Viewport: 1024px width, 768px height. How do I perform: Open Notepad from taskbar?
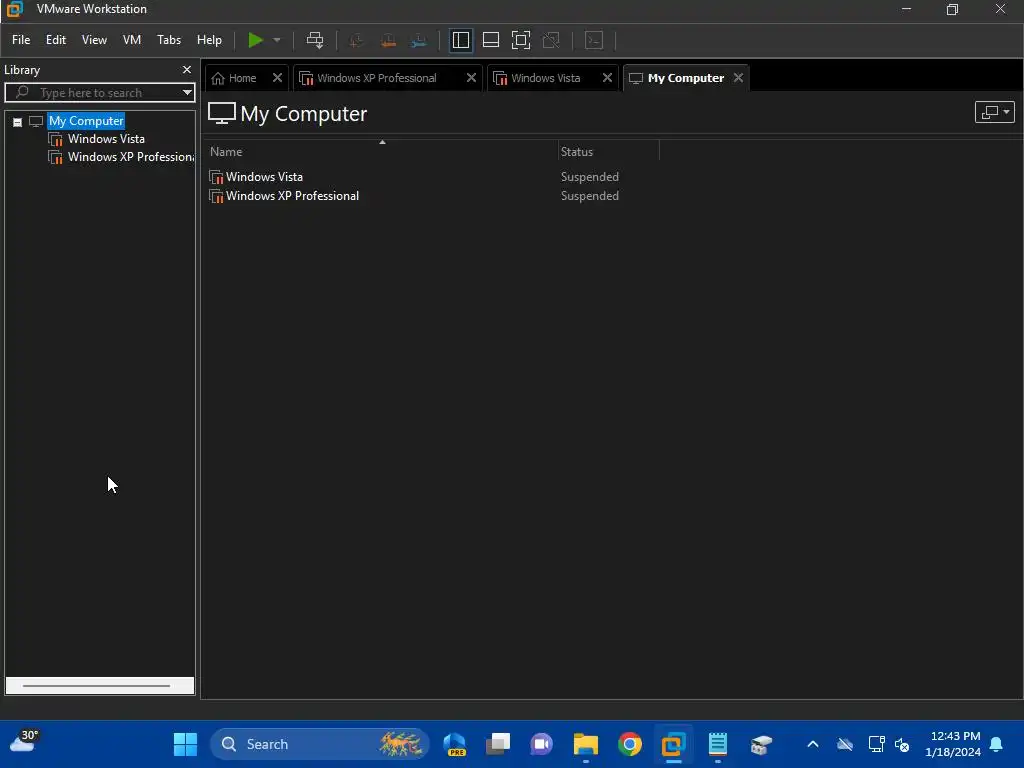click(718, 744)
